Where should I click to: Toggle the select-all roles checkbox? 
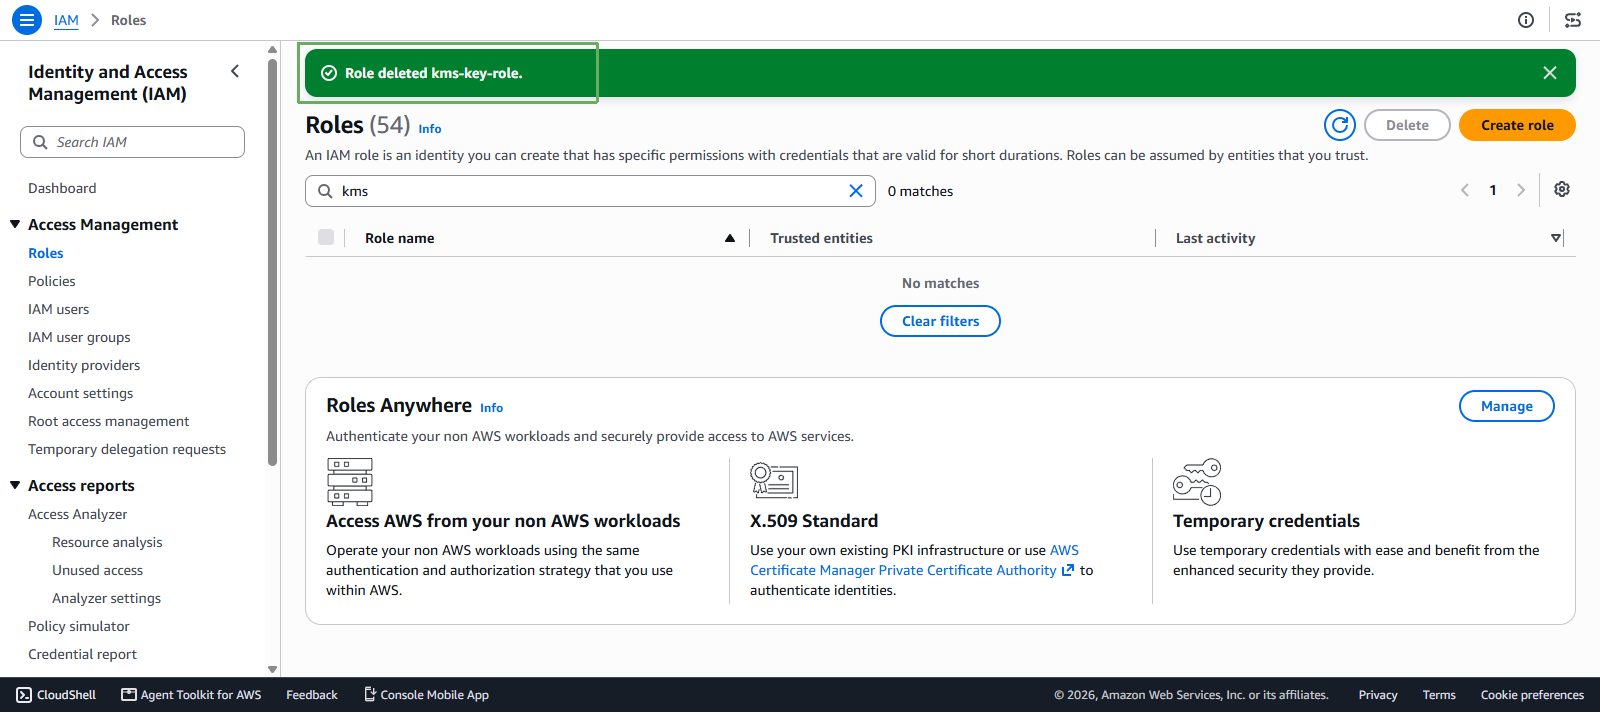point(326,237)
